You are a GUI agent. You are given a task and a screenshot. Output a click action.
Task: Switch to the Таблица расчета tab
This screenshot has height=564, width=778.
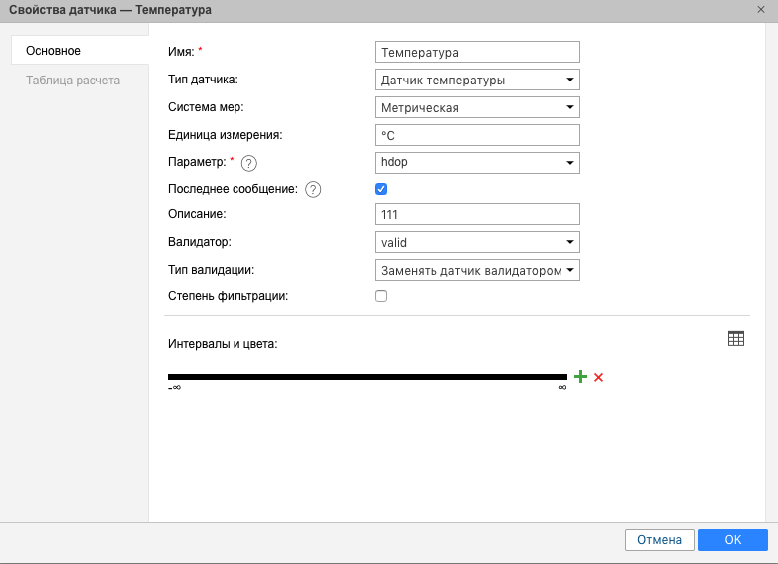(73, 80)
